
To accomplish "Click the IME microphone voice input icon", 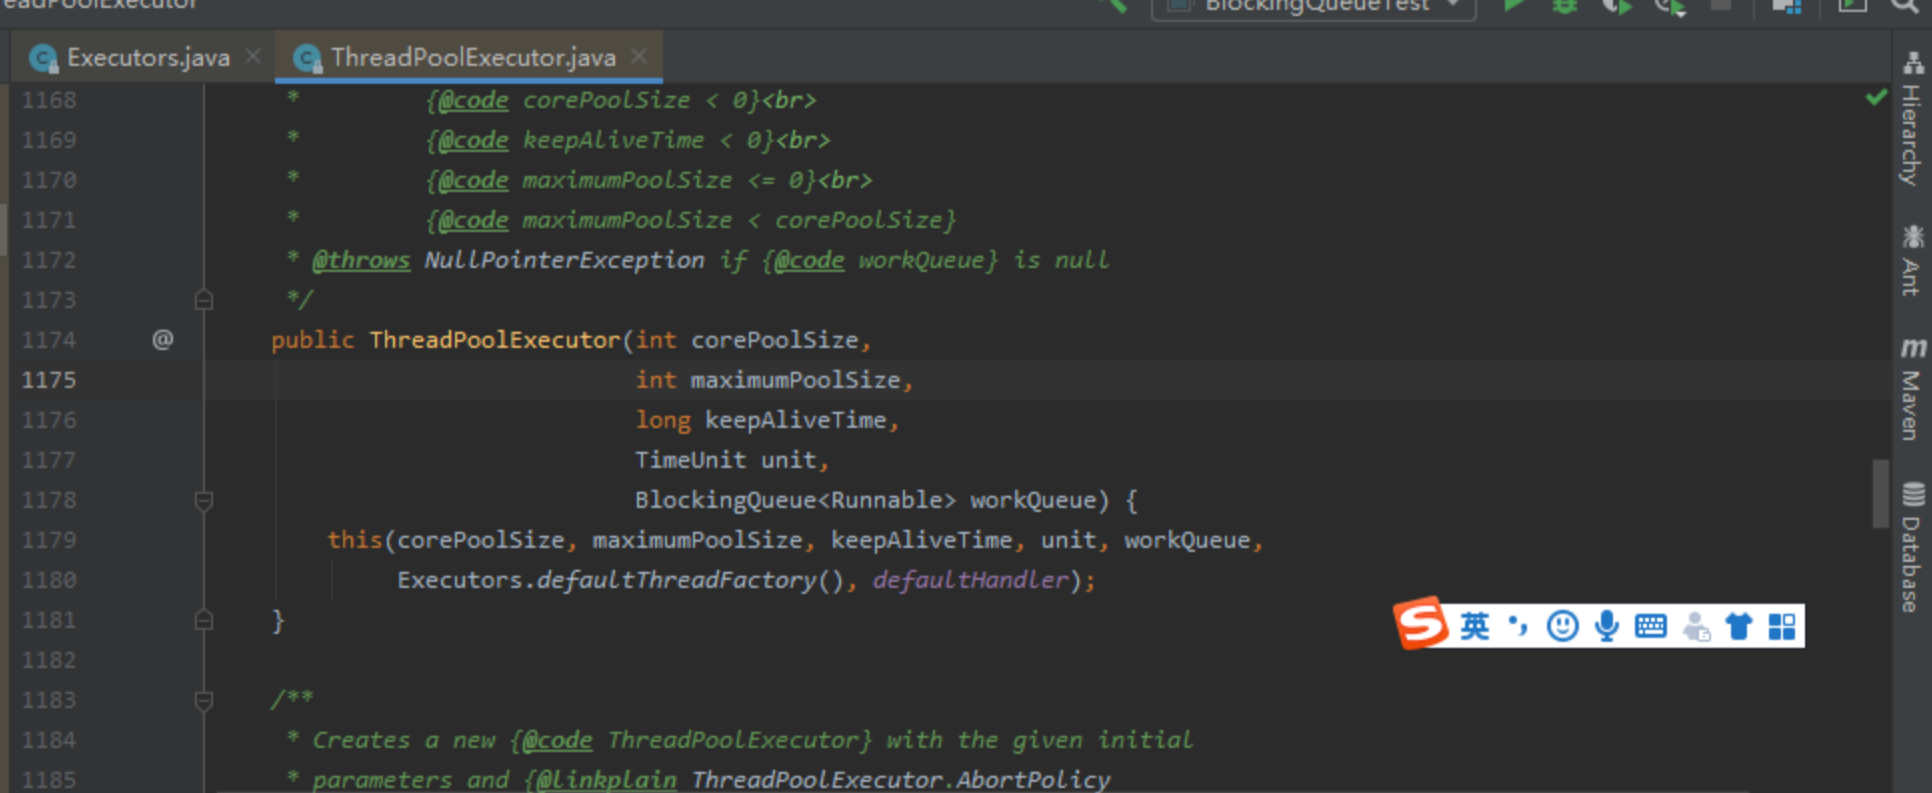I will tap(1606, 626).
